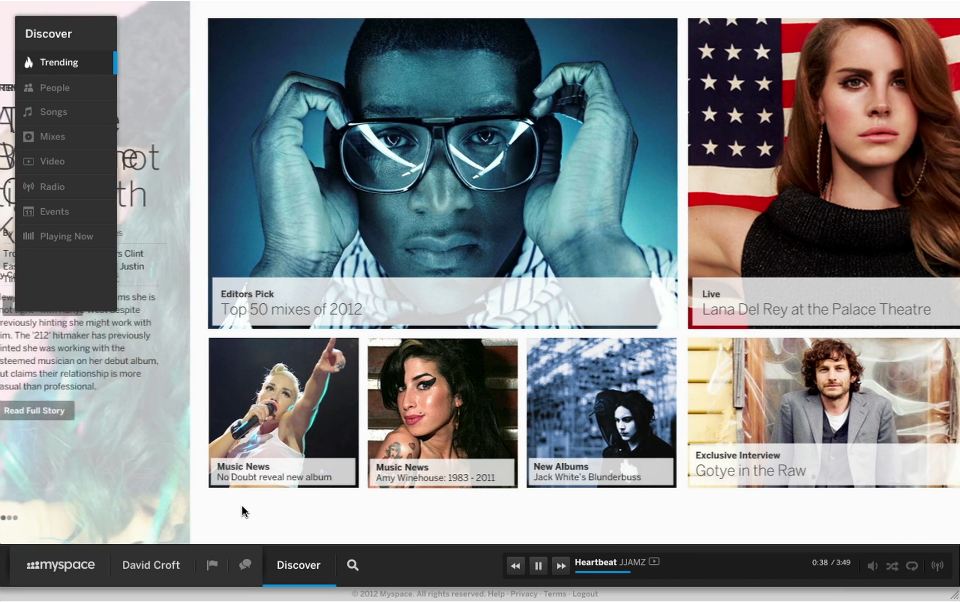Open Video in the Discover menu
The image size is (960, 602).
(66, 162)
